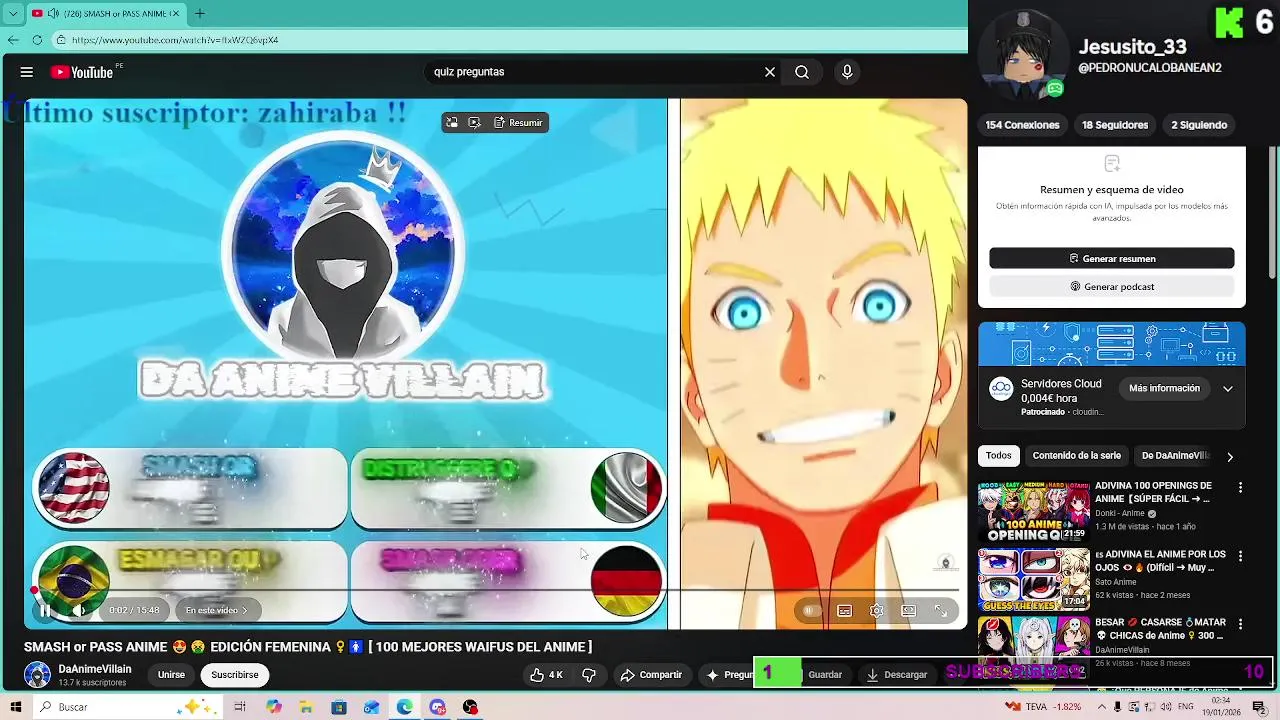Click the URL address bar
This screenshot has height=720, width=1280.
(x=510, y=40)
